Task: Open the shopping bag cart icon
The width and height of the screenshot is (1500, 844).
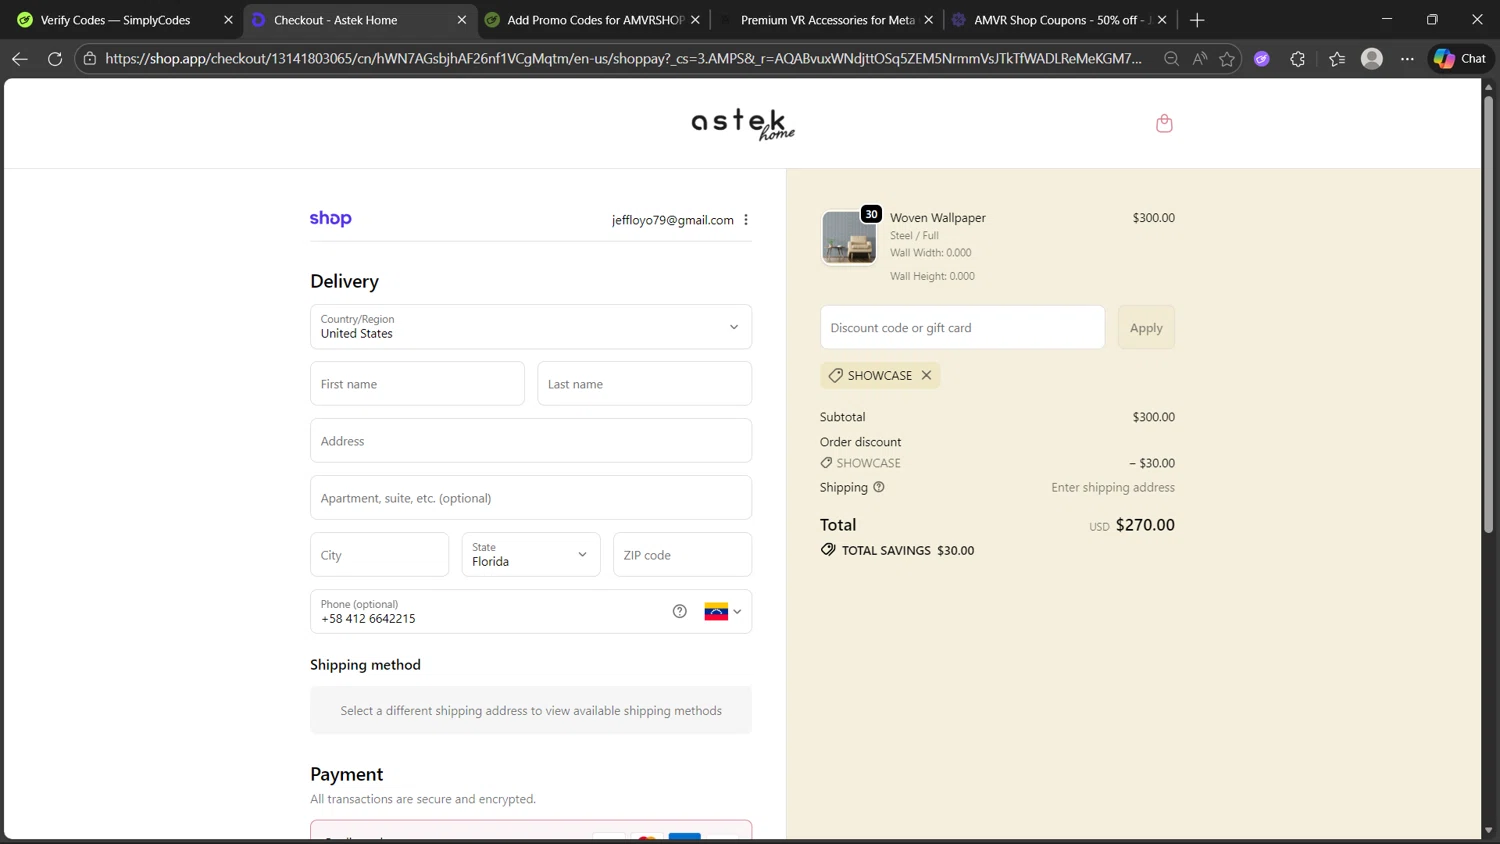Action: click(1164, 123)
